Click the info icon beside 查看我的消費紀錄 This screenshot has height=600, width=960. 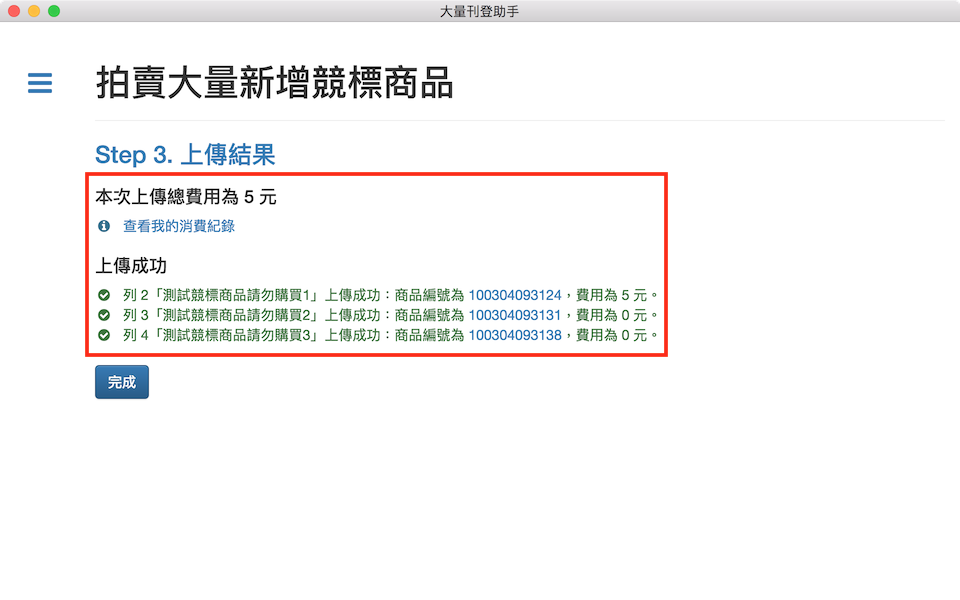point(104,226)
